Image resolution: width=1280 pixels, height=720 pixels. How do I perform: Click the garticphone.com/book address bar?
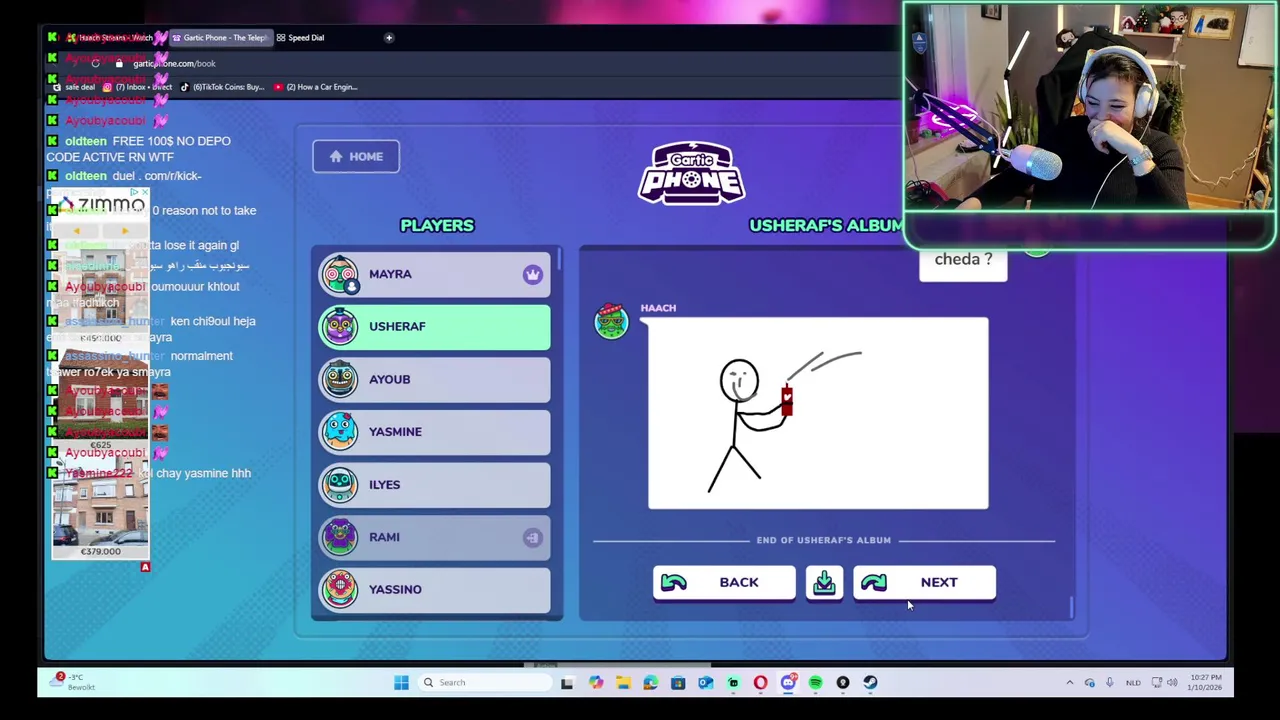174,63
